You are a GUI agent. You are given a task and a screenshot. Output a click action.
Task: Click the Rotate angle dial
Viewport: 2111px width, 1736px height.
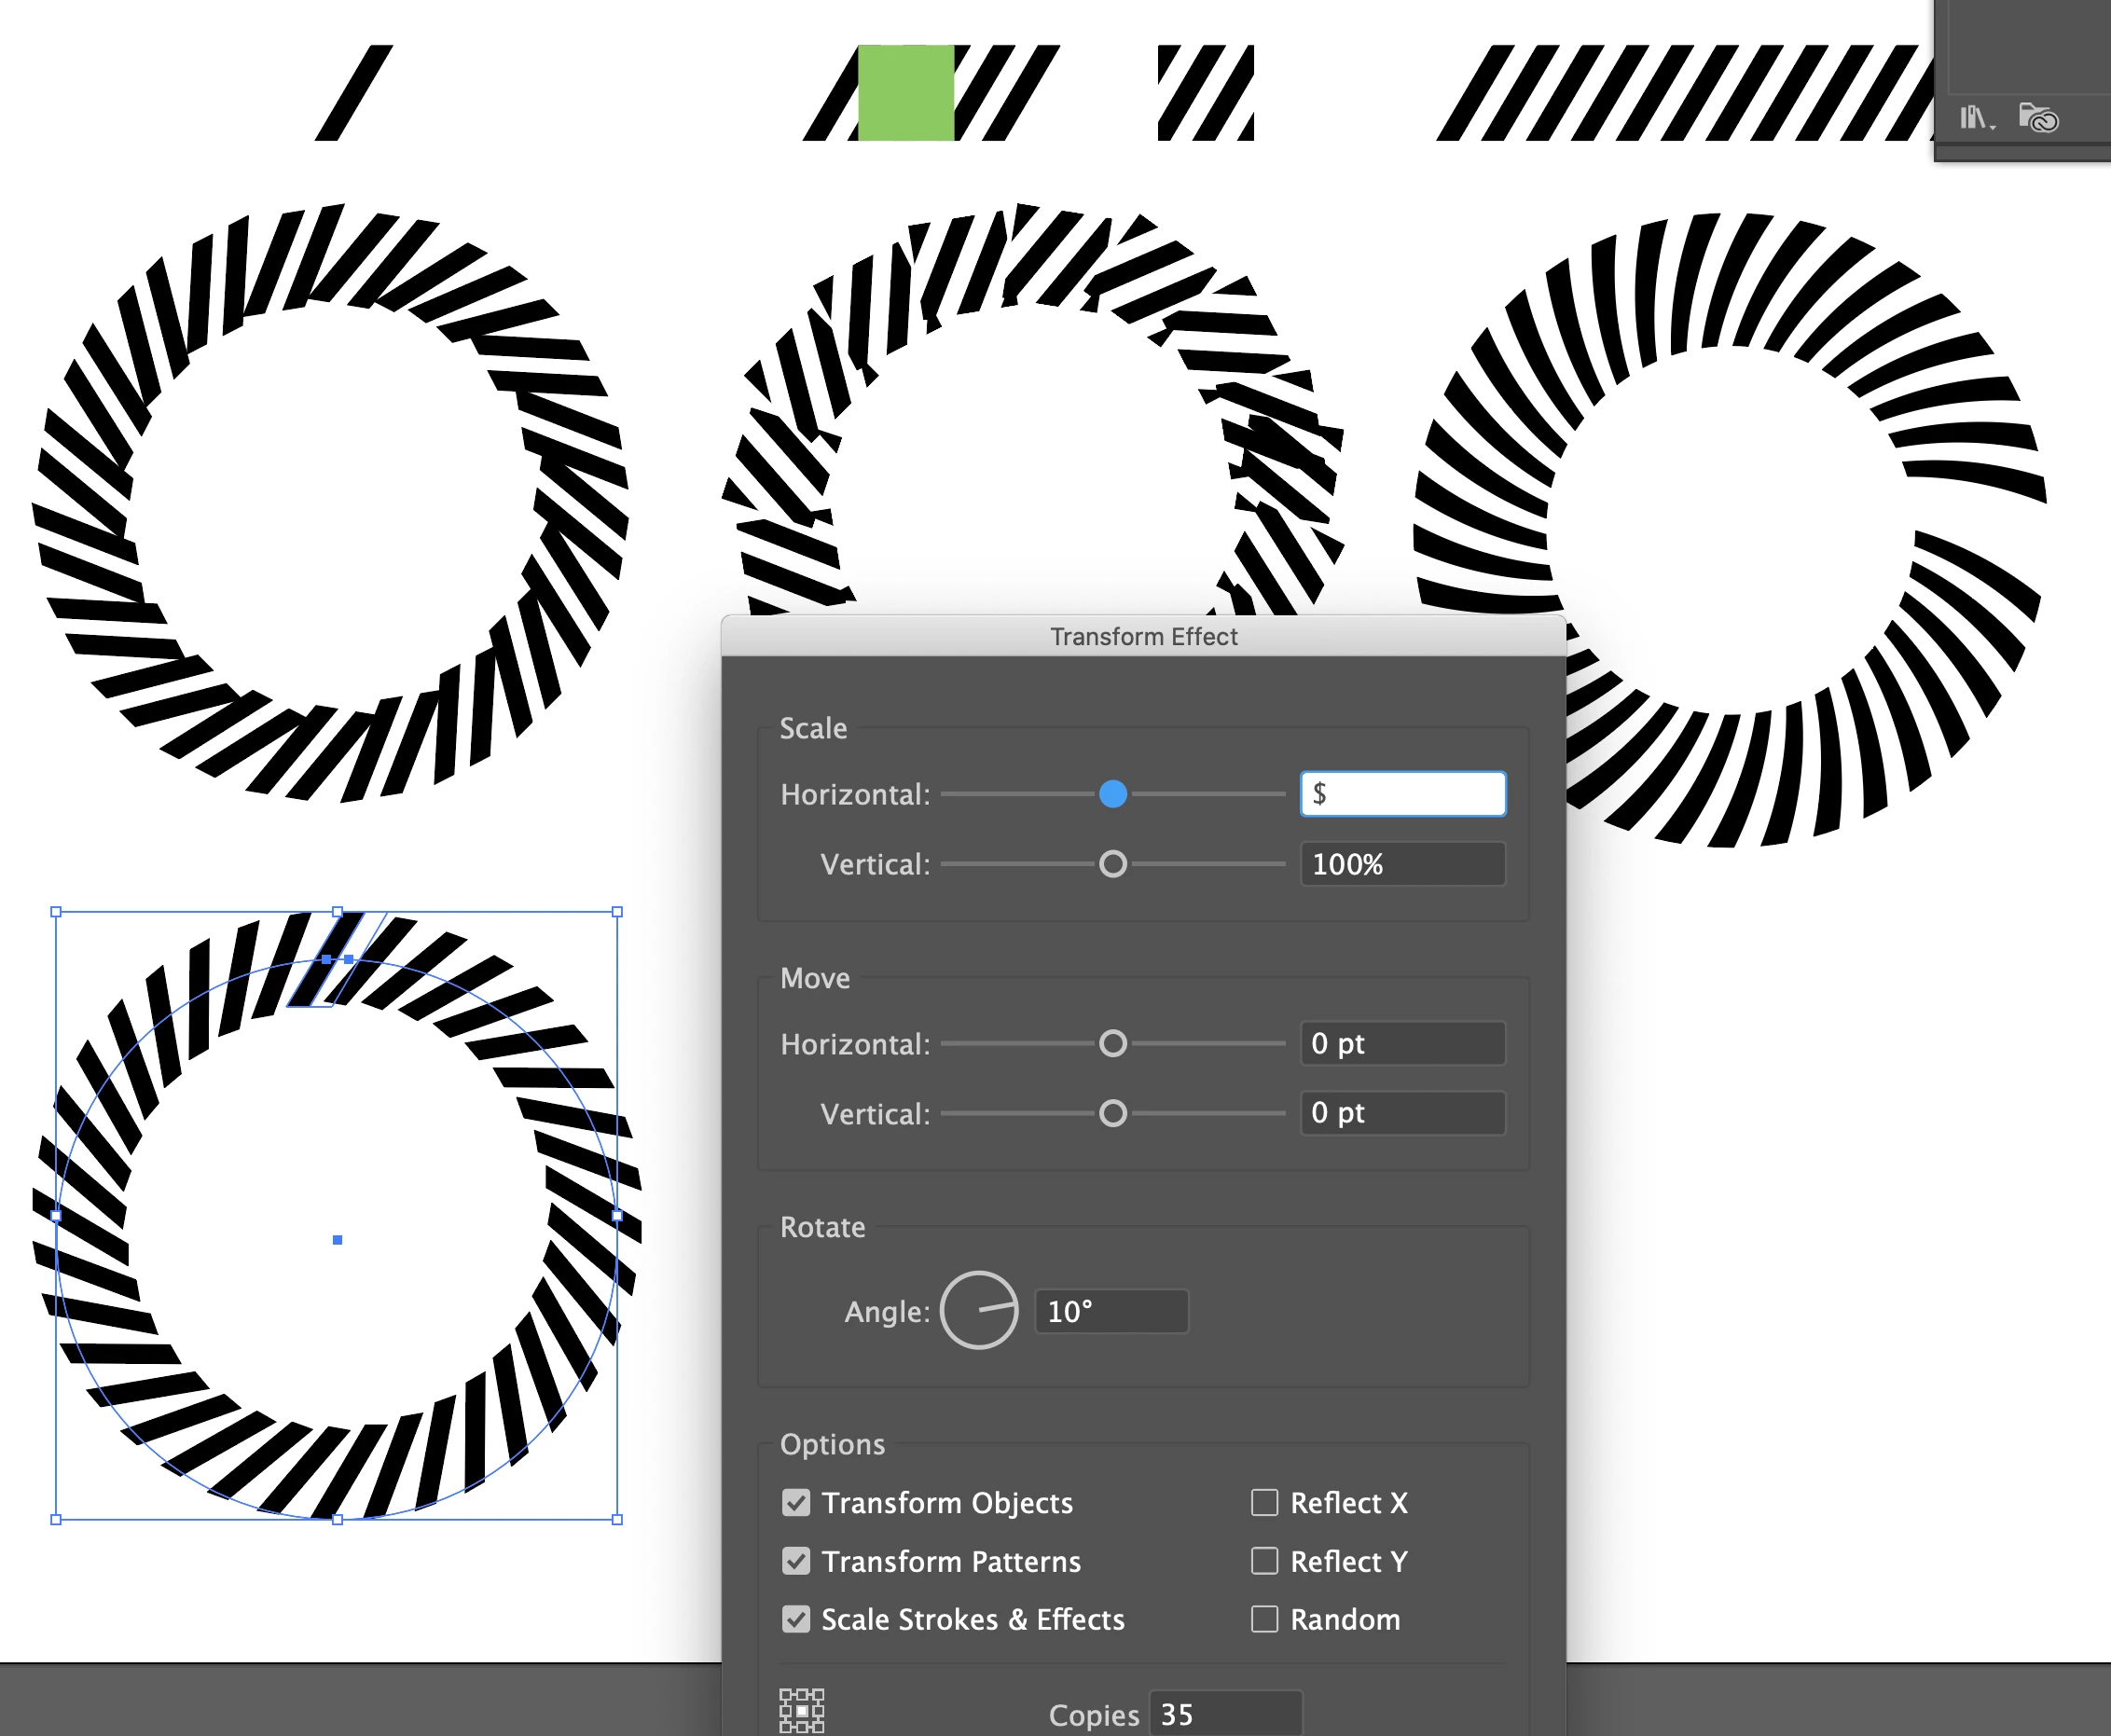(x=979, y=1310)
